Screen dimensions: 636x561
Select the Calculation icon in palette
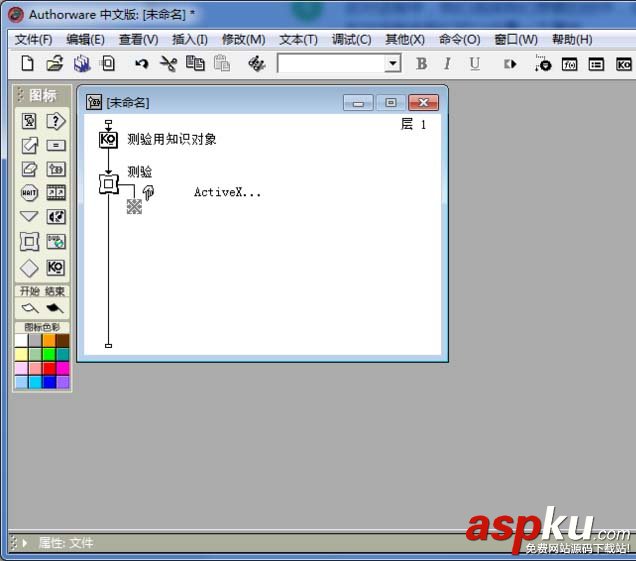click(56, 145)
